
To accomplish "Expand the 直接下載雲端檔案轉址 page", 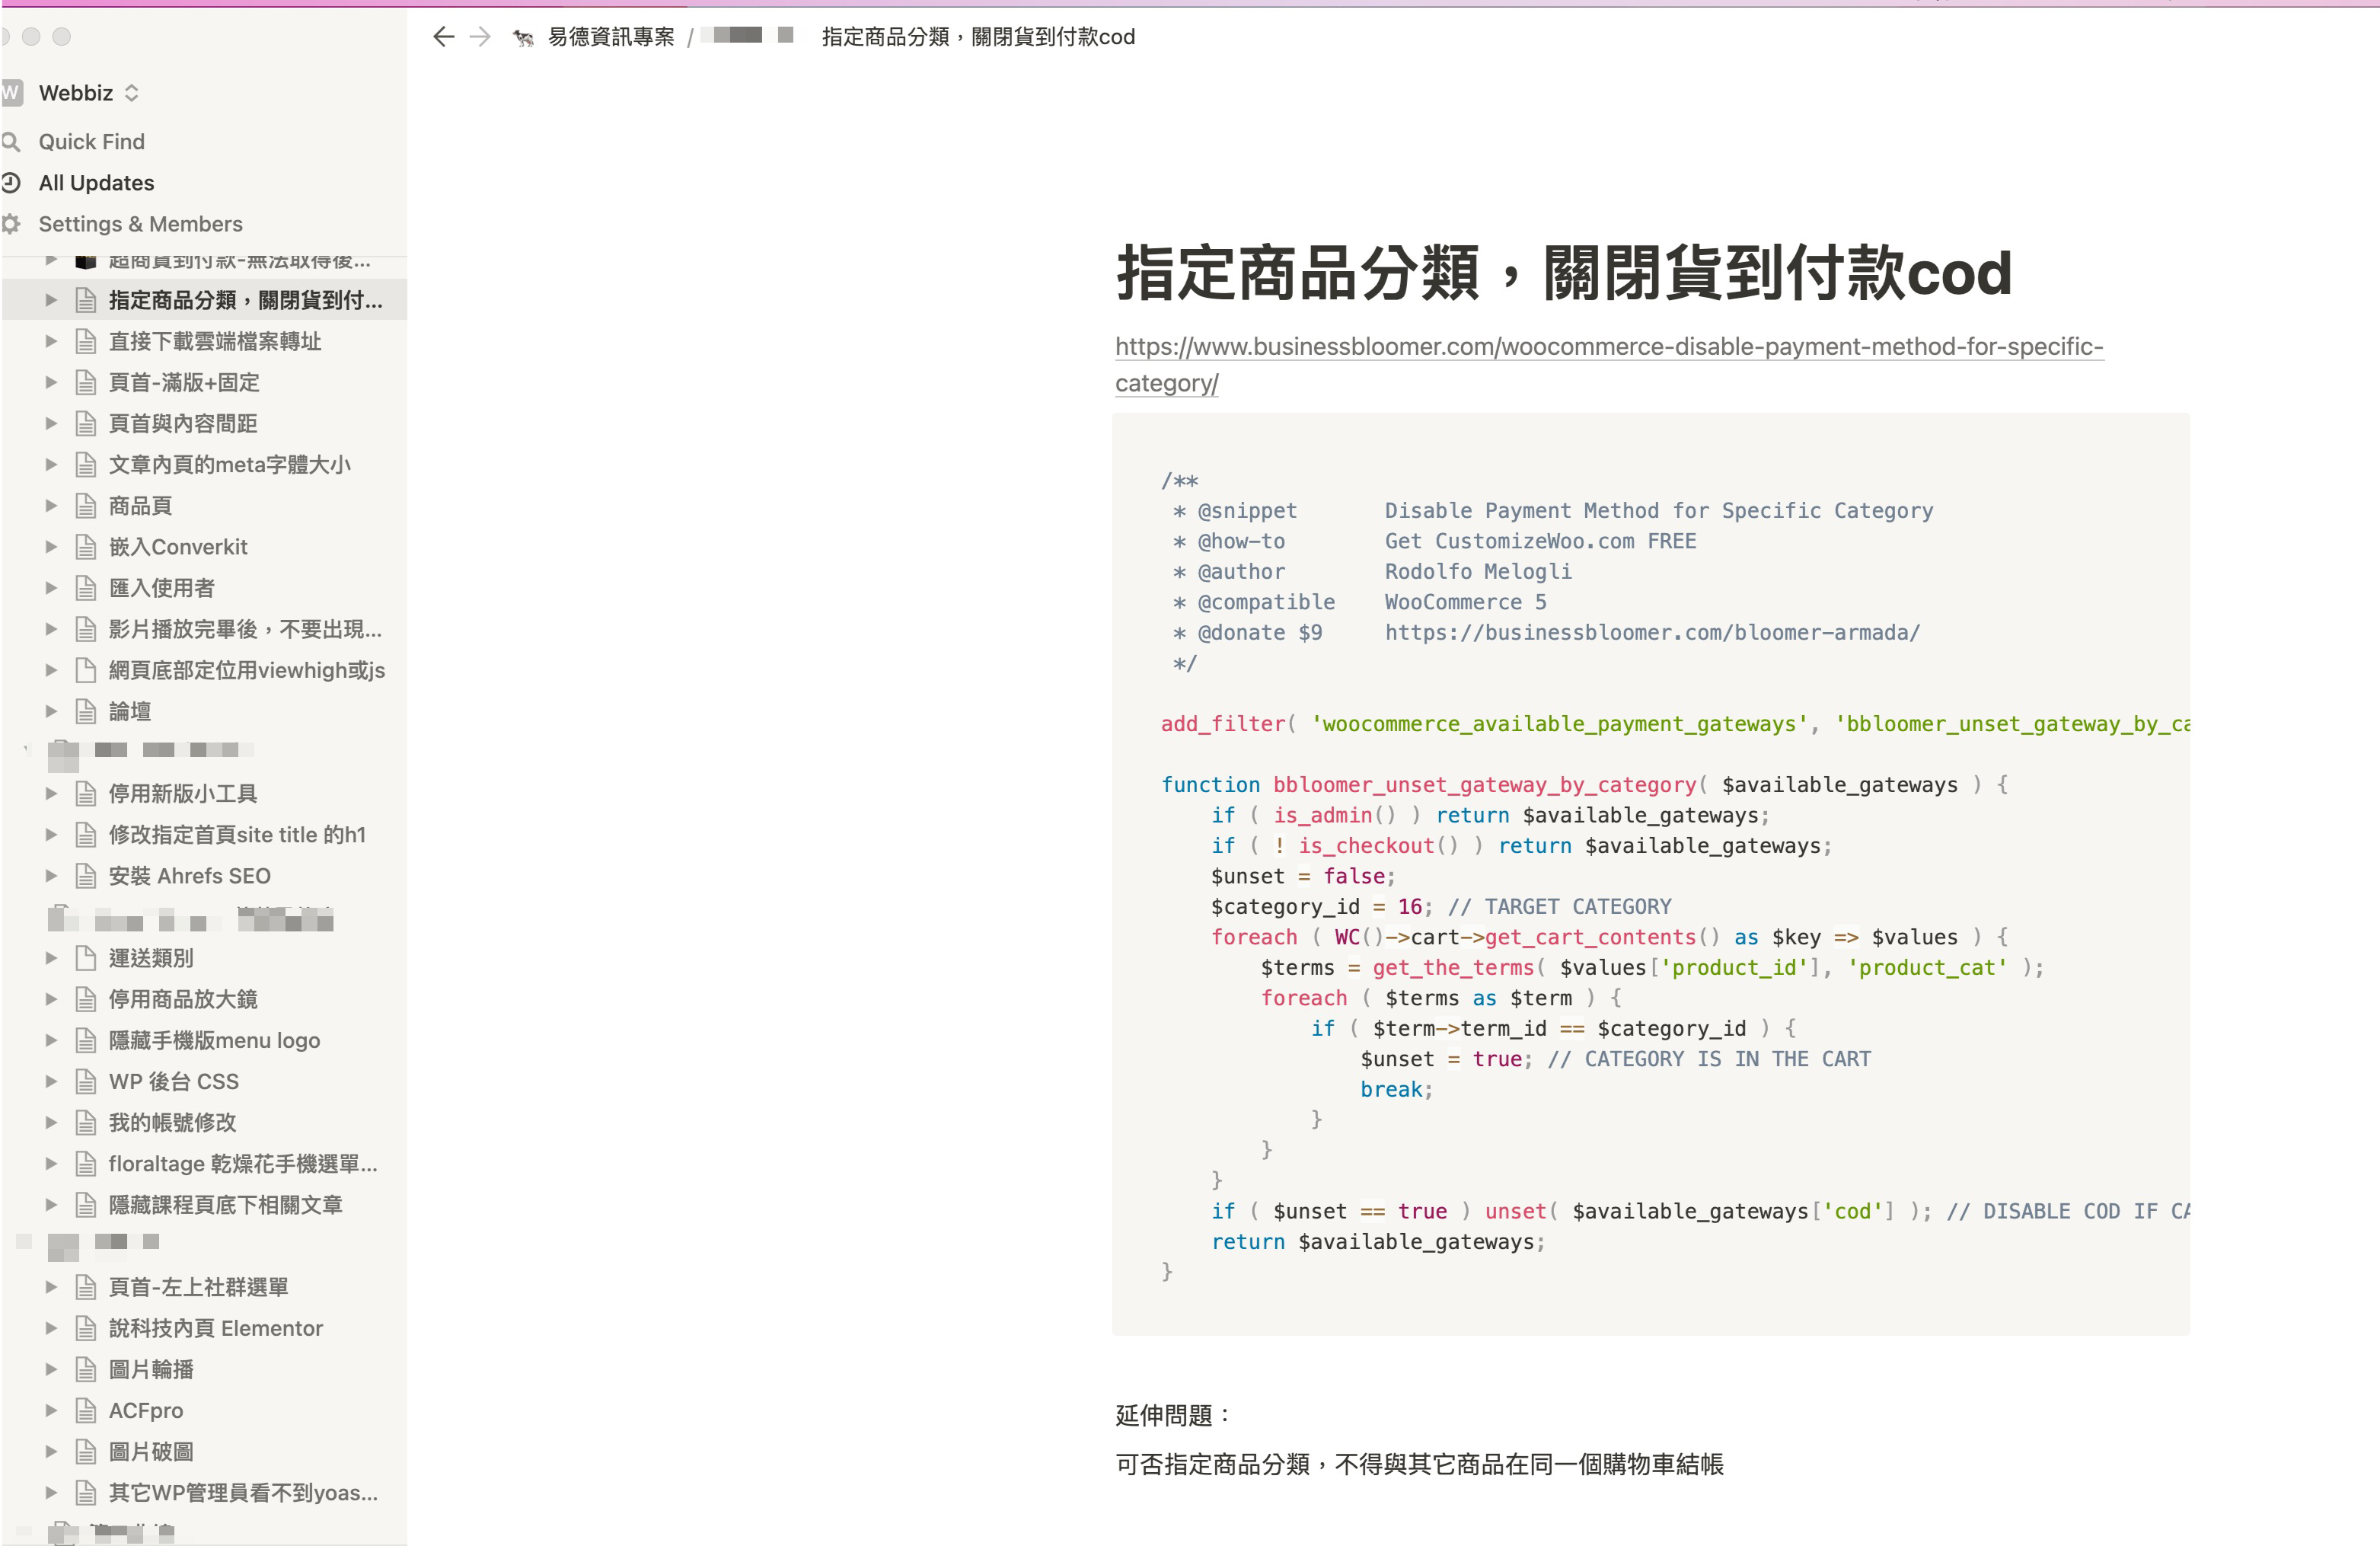I will [51, 341].
